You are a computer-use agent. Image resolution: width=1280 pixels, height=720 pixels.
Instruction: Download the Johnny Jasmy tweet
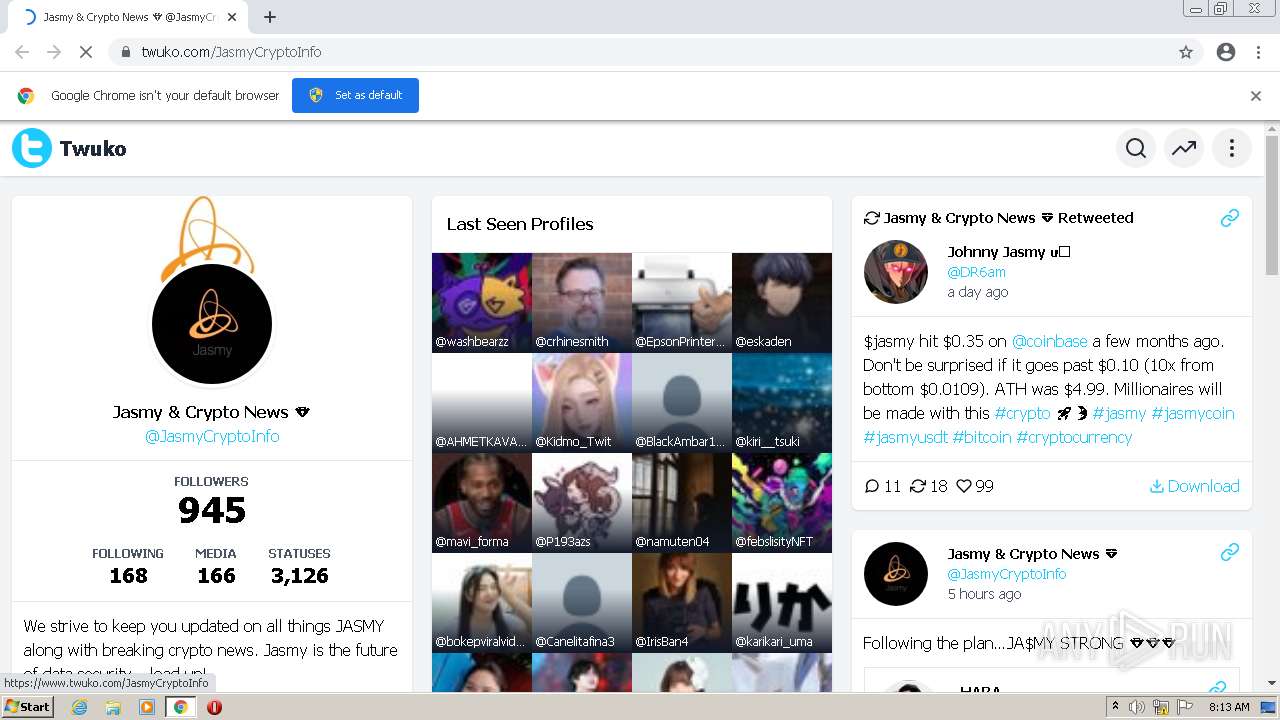coord(1194,486)
